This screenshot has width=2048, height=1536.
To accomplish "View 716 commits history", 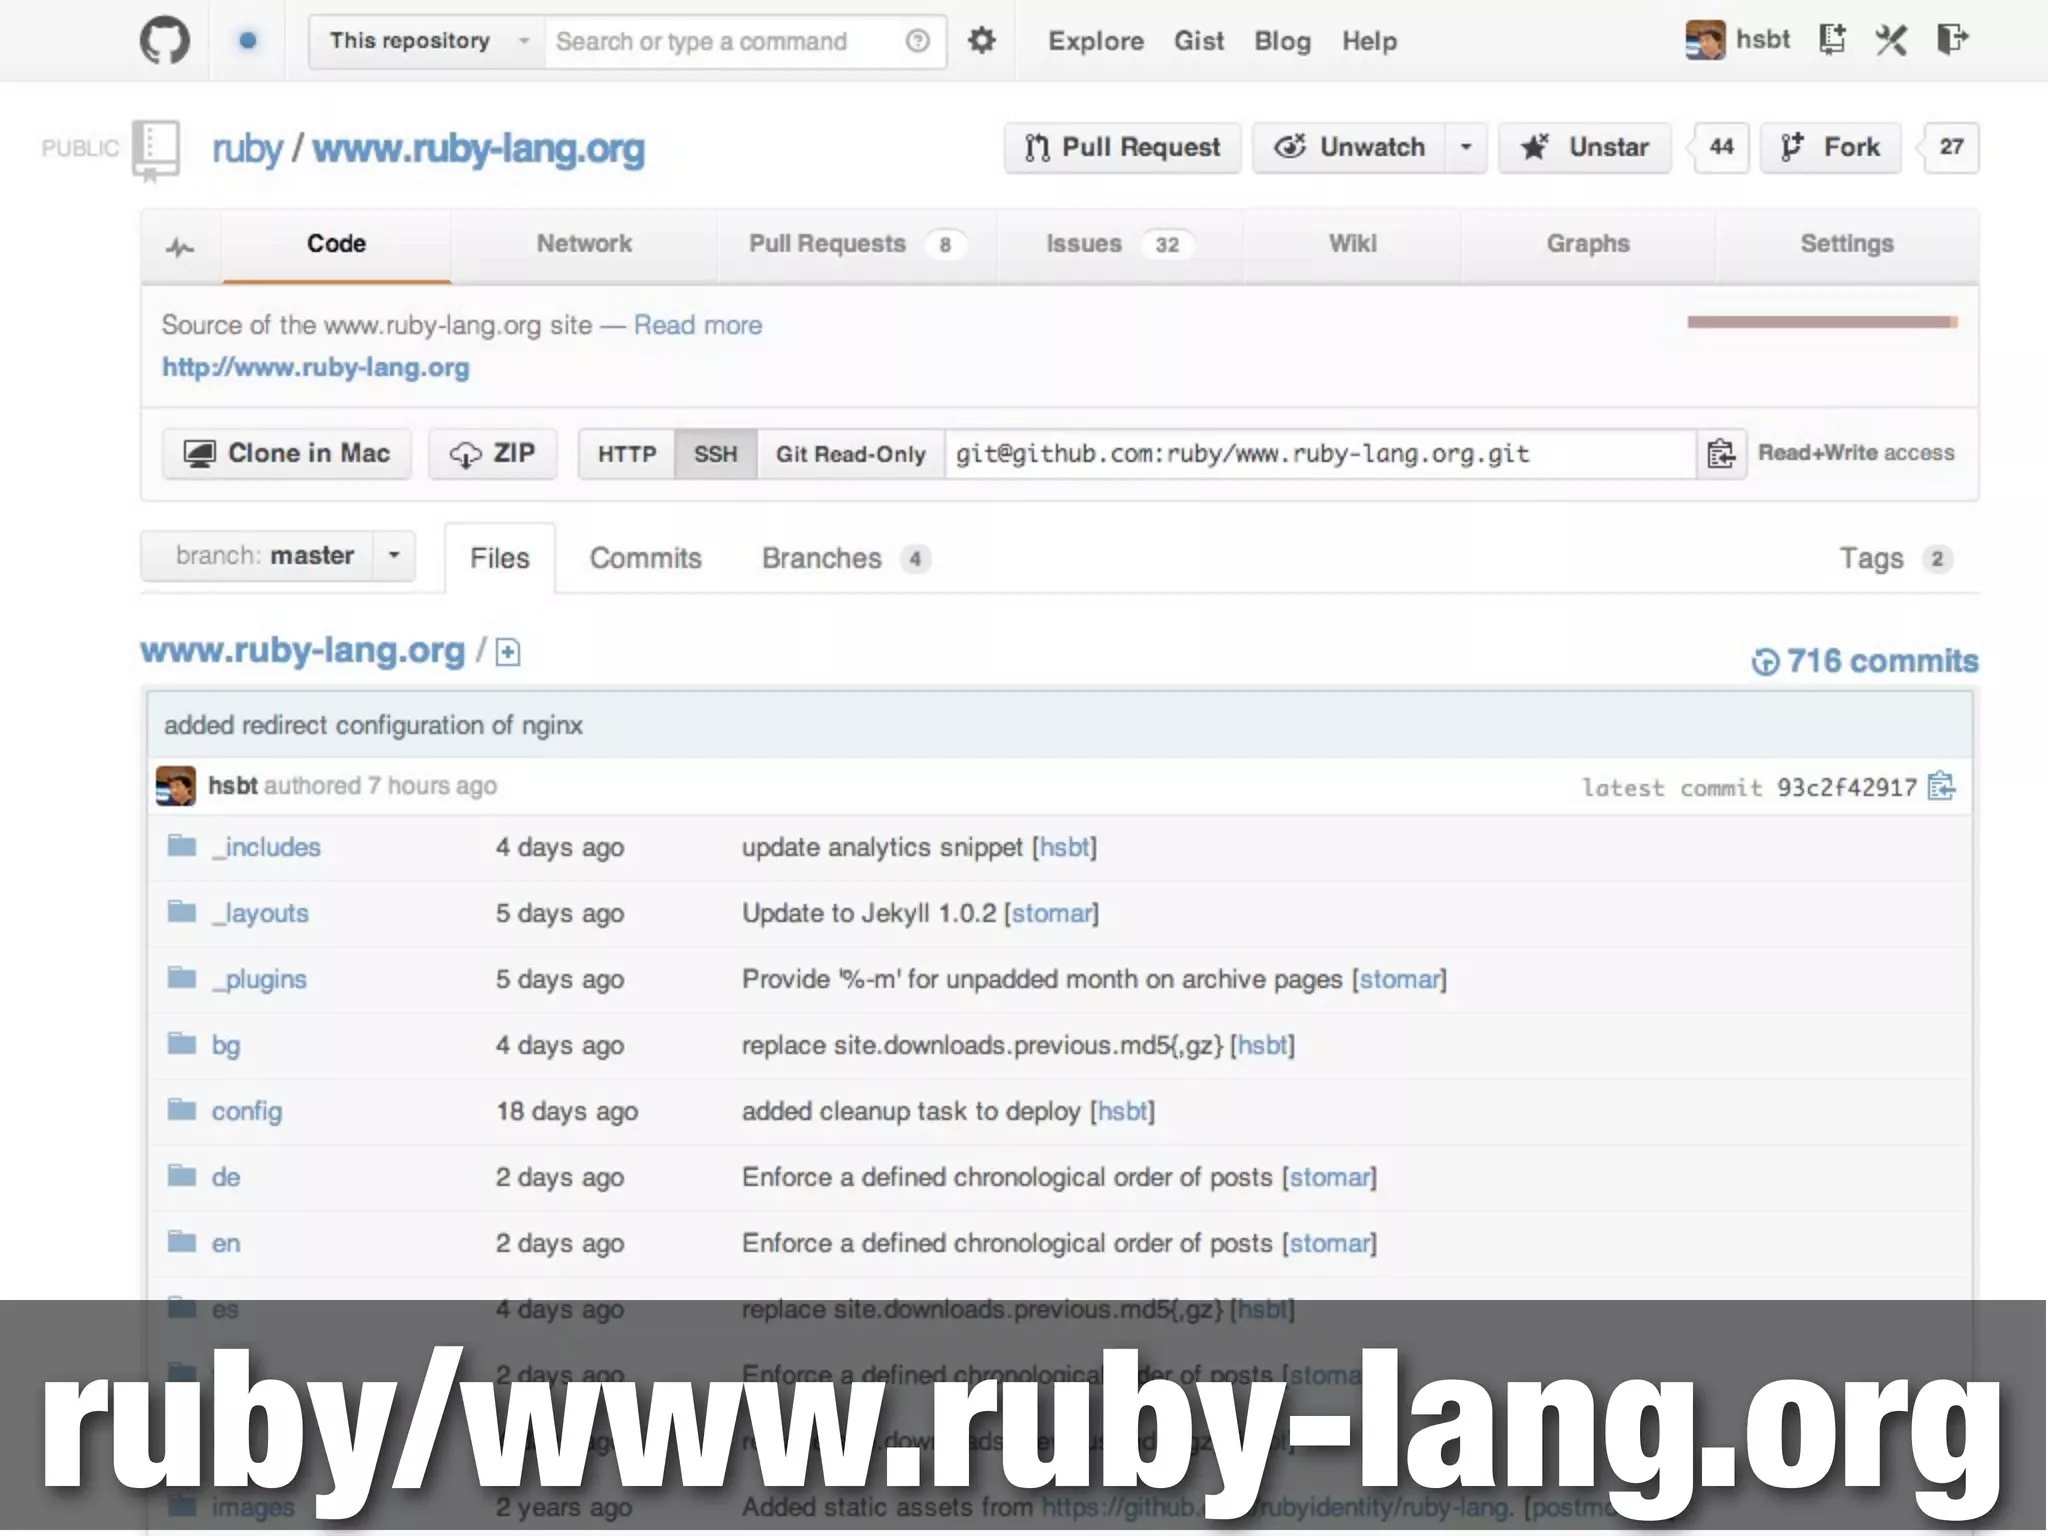I will click(1866, 661).
